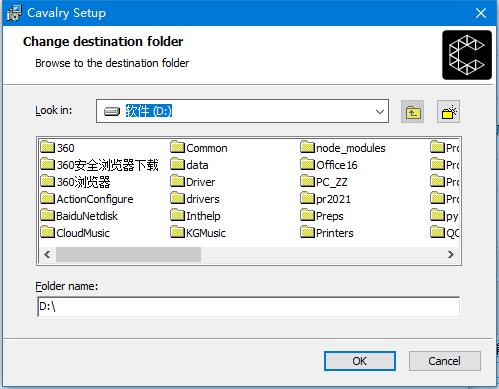This screenshot has height=389, width=499.
Task: Close the Cavalry Setup dialog
Action: click(x=481, y=13)
